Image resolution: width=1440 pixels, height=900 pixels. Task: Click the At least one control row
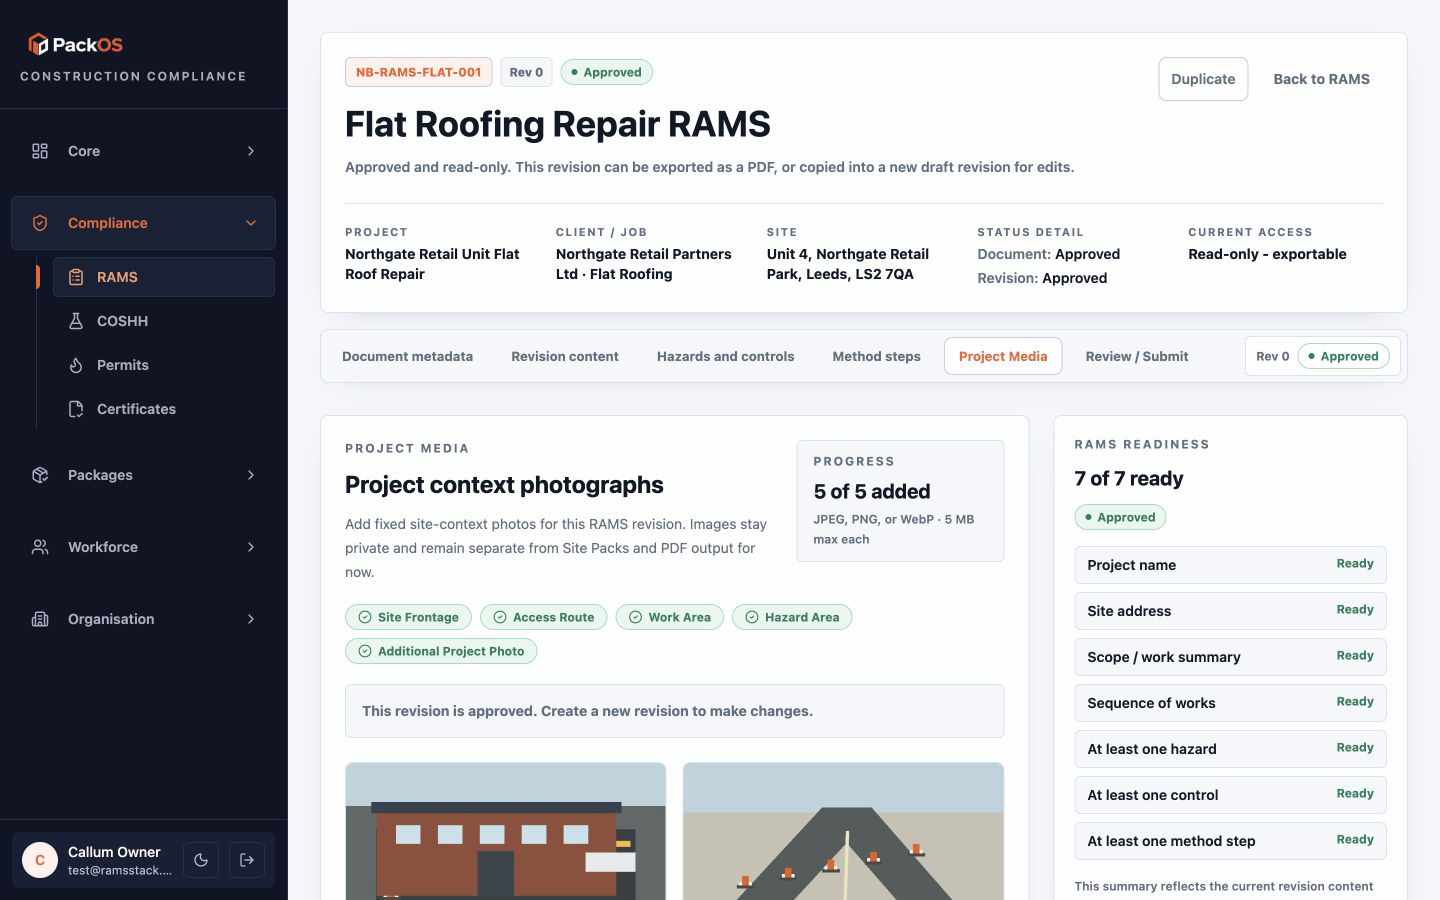click(1230, 795)
